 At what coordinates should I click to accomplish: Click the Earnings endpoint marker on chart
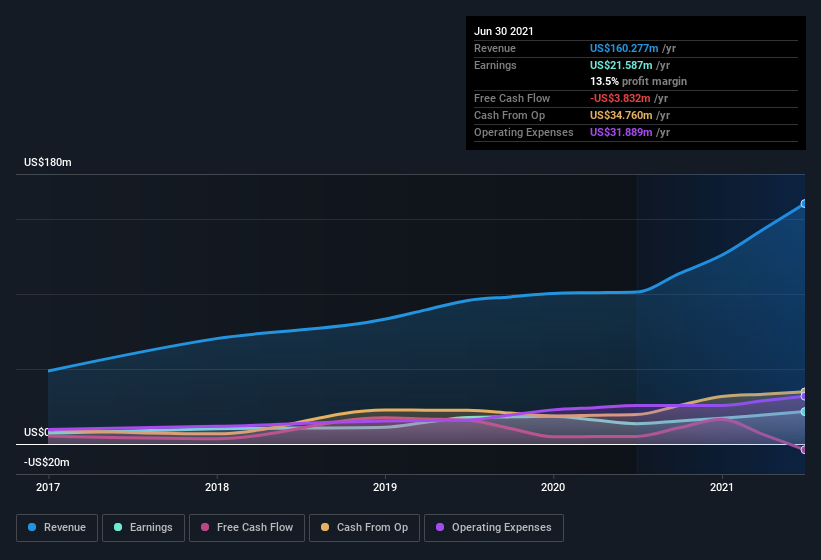click(804, 412)
